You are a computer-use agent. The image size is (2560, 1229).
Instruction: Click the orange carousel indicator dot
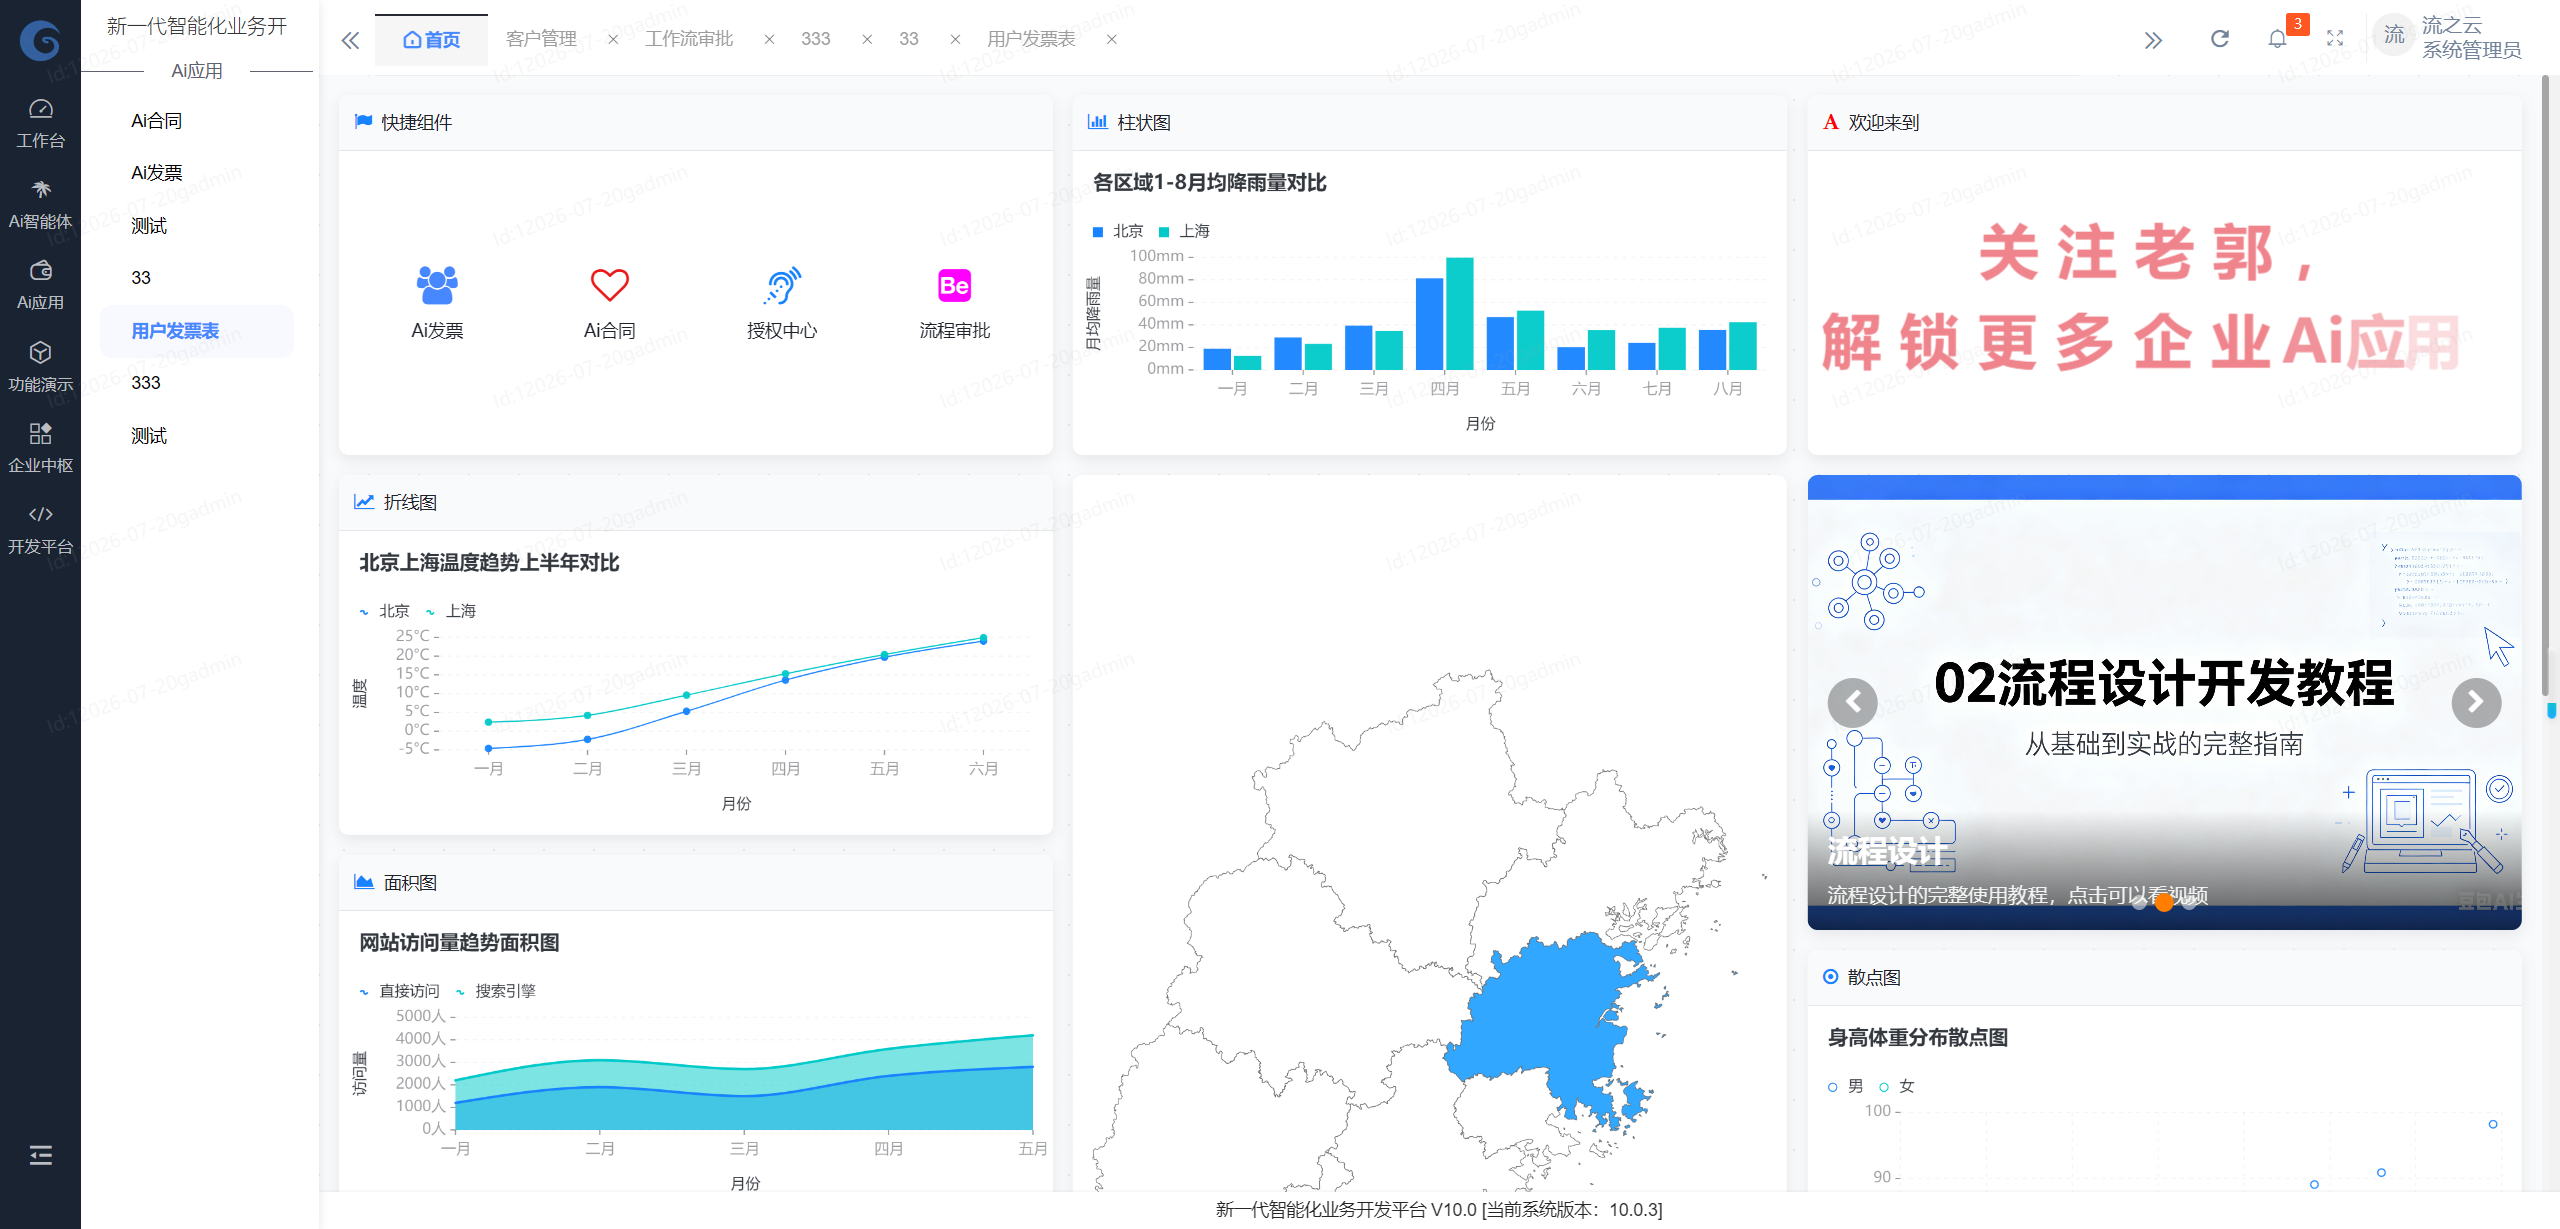[2164, 902]
